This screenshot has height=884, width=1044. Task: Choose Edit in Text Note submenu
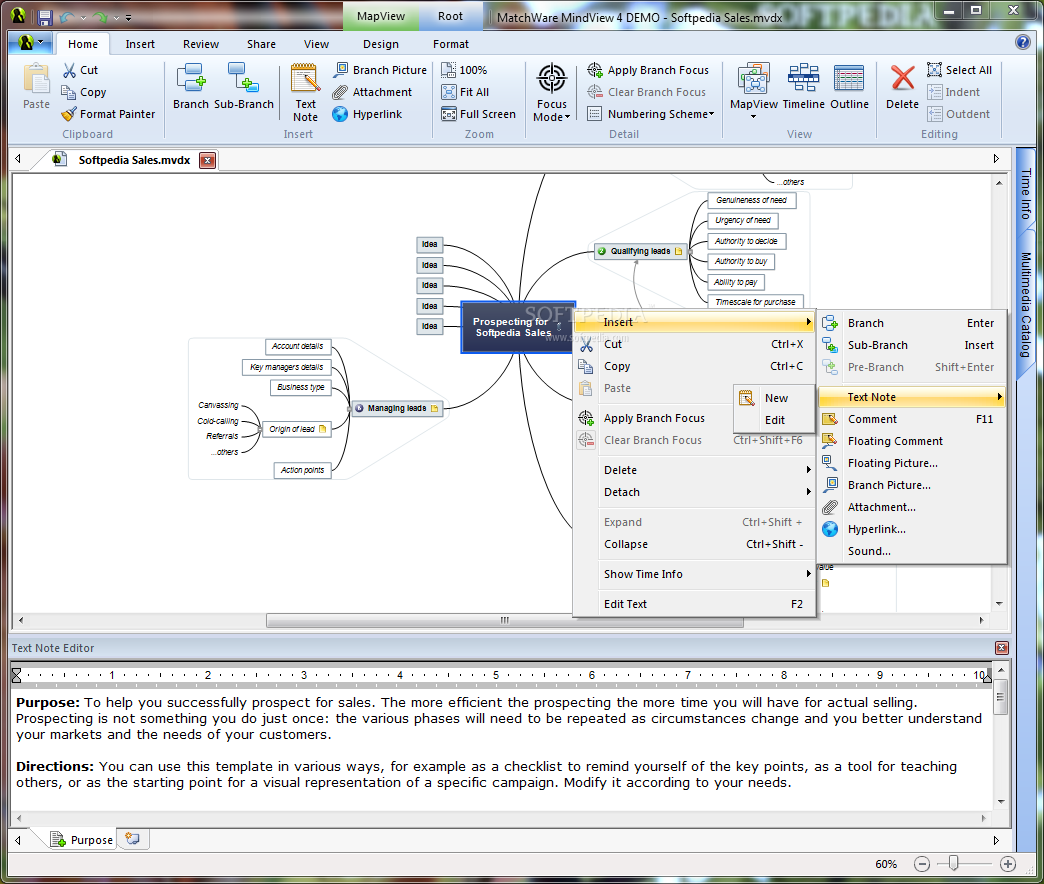774,420
